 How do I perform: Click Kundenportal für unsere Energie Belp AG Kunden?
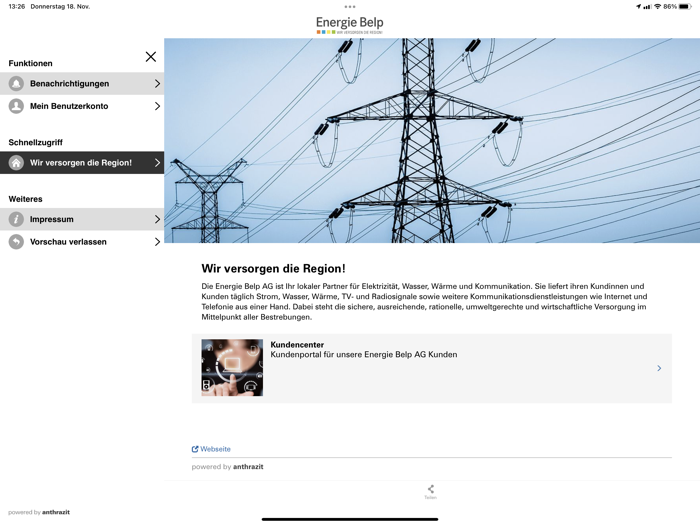364,354
